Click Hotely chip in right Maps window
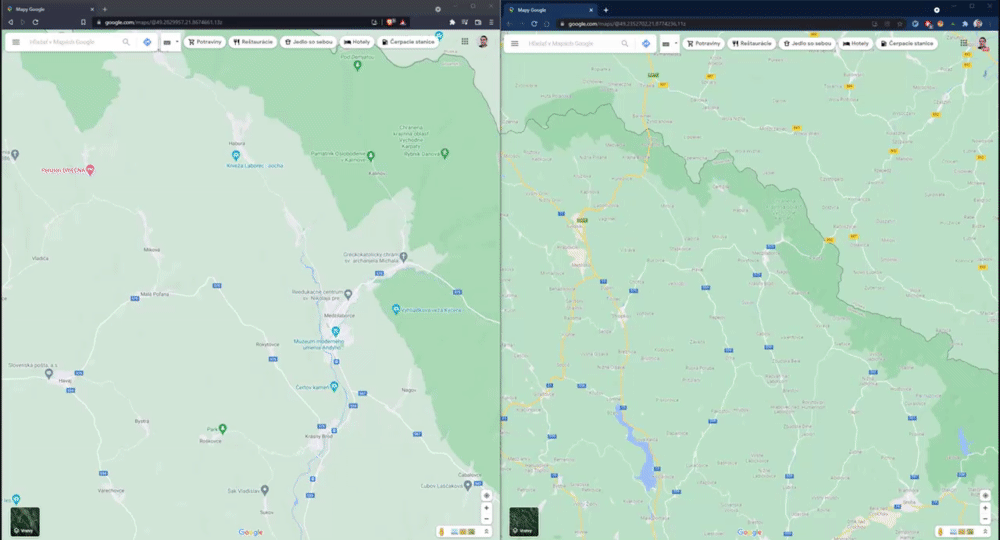Image resolution: width=1000 pixels, height=540 pixels. pos(856,43)
